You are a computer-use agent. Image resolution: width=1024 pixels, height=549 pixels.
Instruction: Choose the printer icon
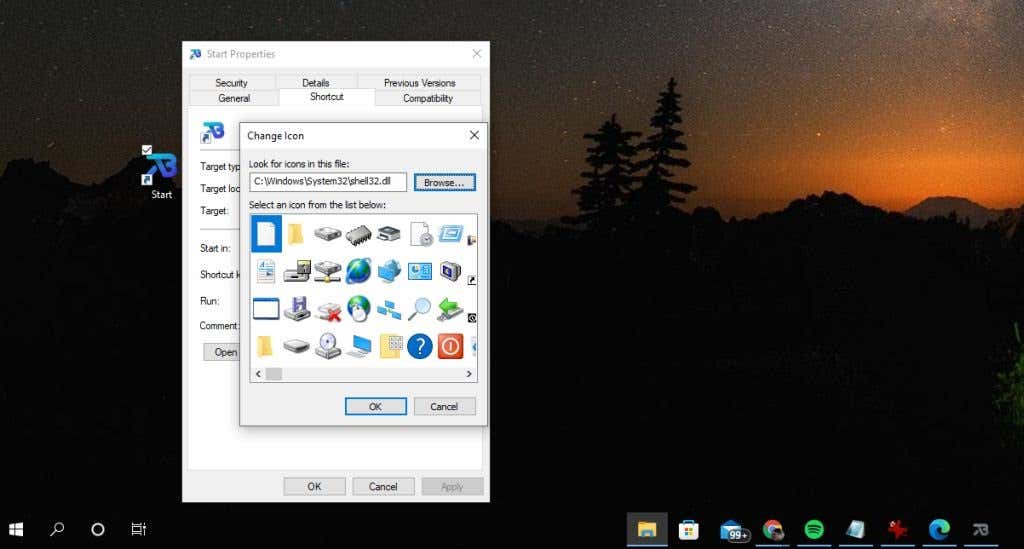click(389, 234)
